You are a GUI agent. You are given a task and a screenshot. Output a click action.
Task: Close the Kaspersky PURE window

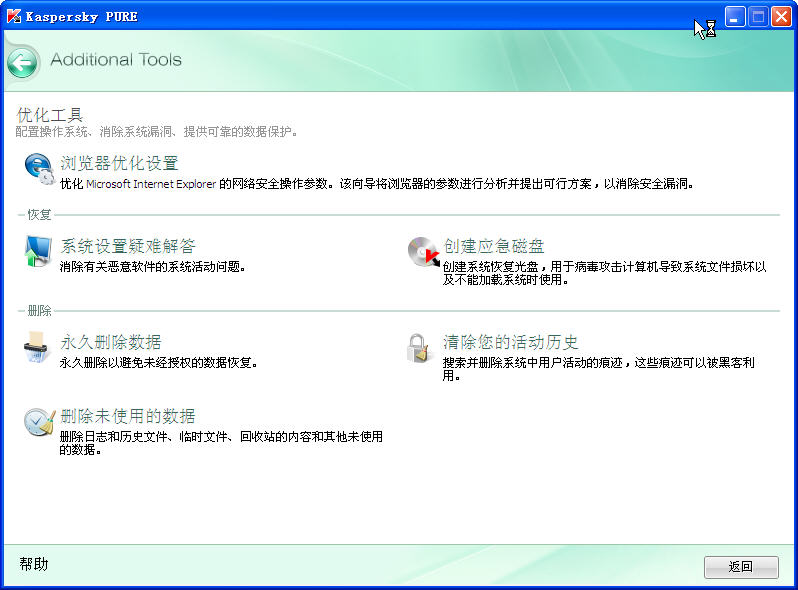pos(781,17)
